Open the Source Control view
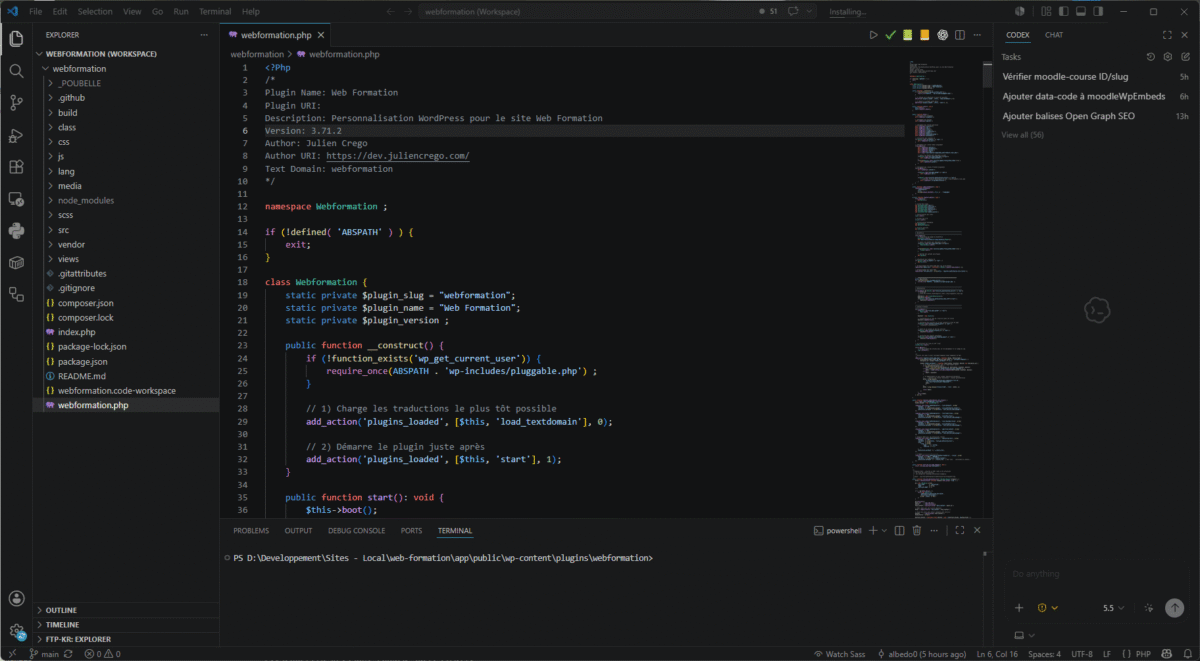1200x661 pixels. pyautogui.click(x=16, y=103)
